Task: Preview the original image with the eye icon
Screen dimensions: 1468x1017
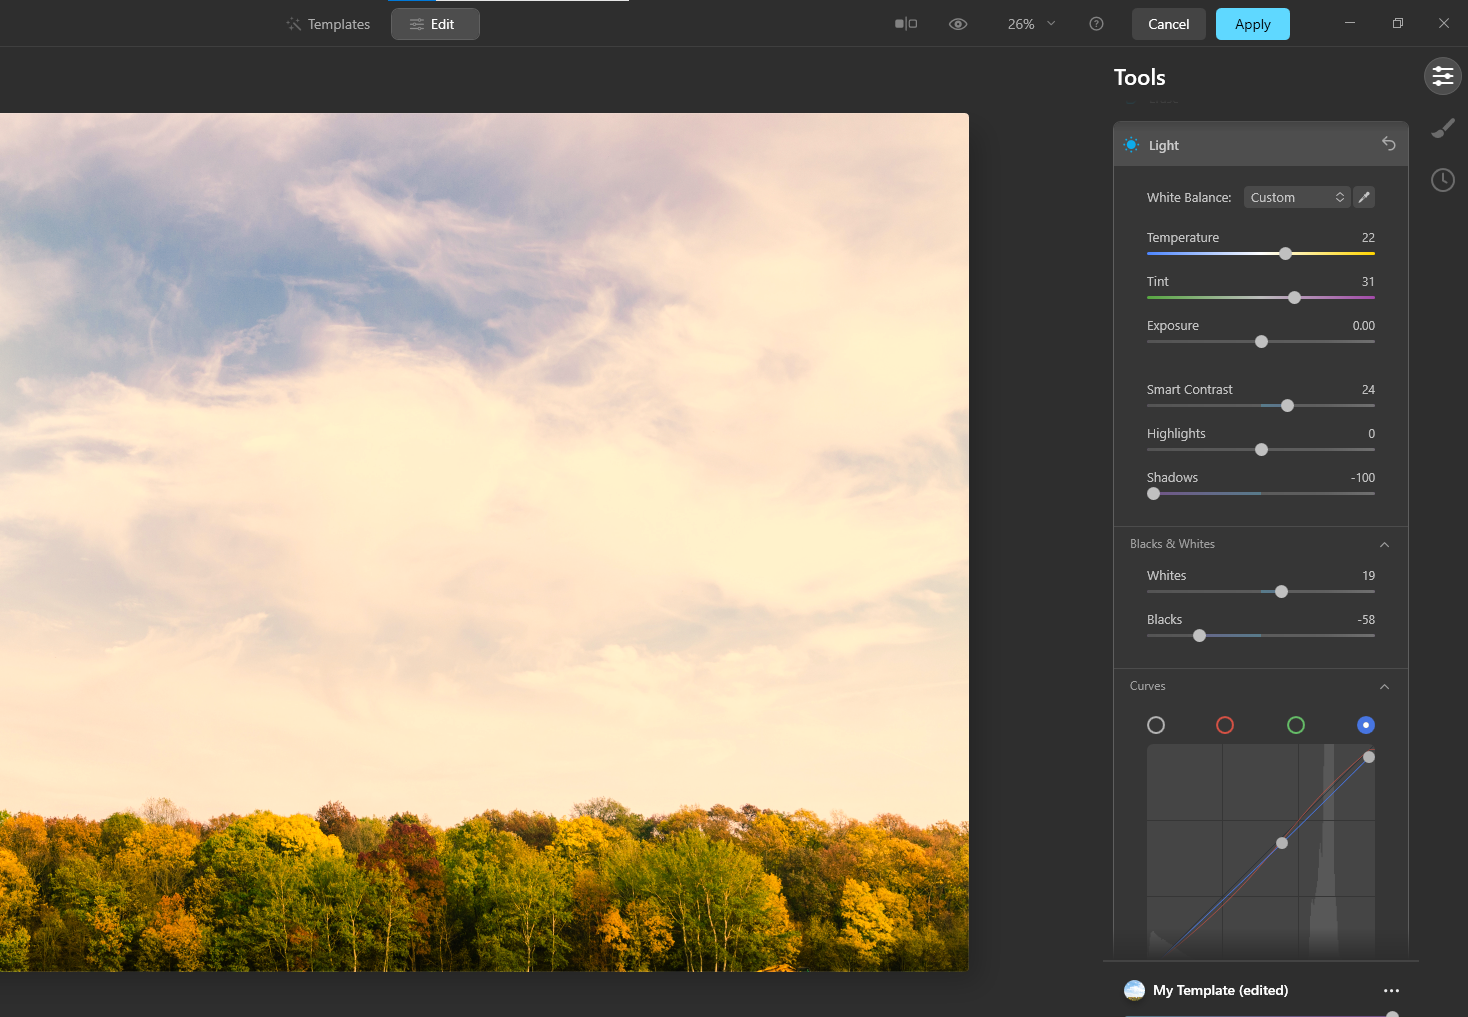Action: [x=957, y=23]
